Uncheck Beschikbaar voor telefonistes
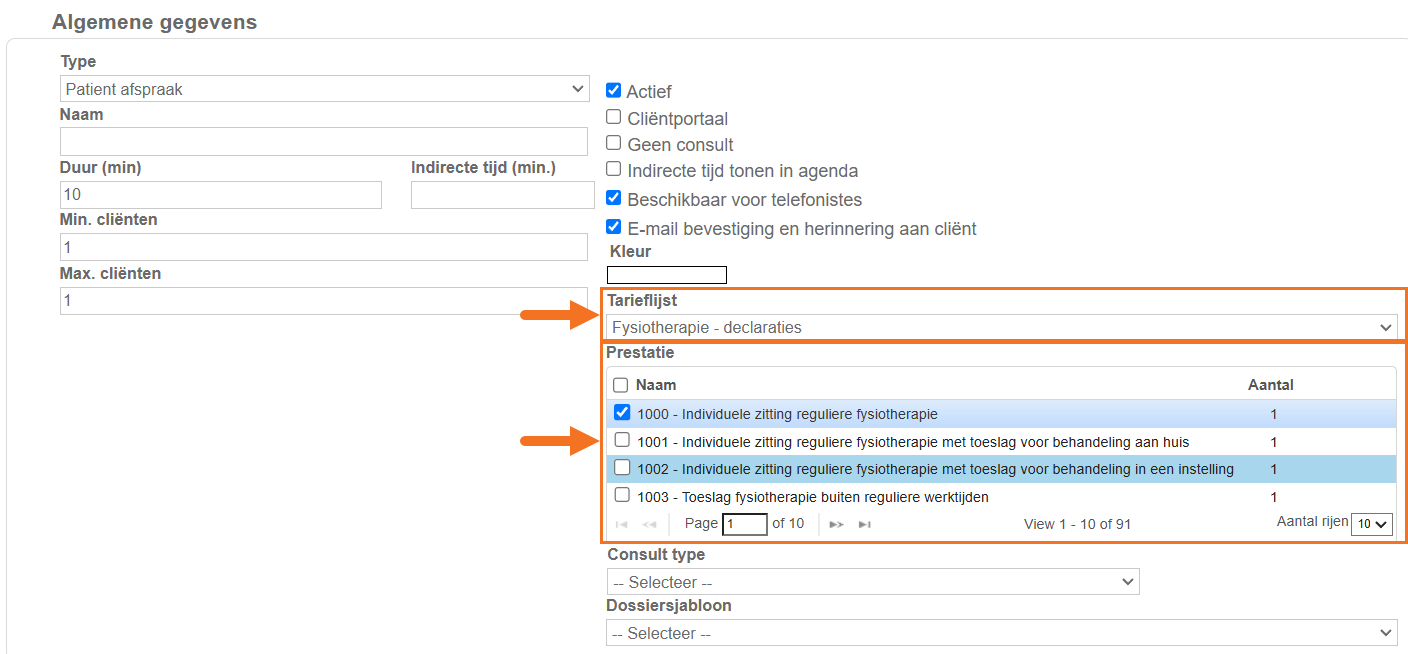 614,198
